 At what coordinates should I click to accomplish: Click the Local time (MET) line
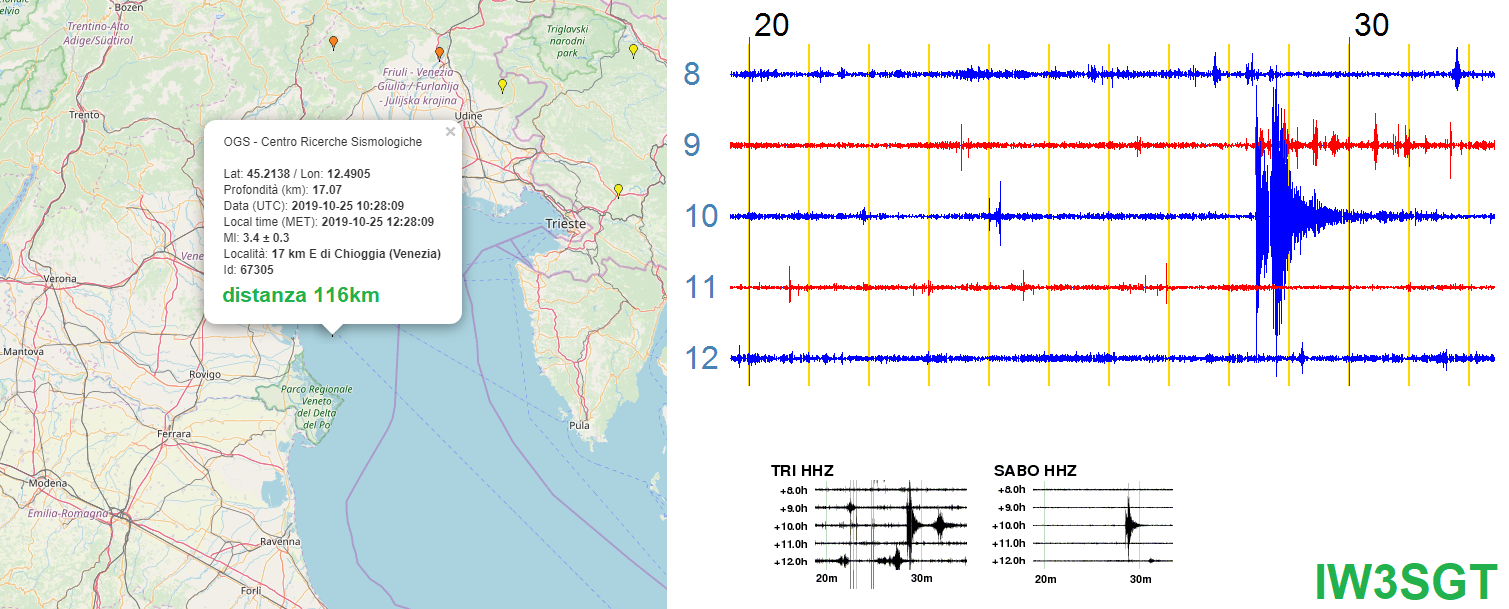pyautogui.click(x=329, y=222)
